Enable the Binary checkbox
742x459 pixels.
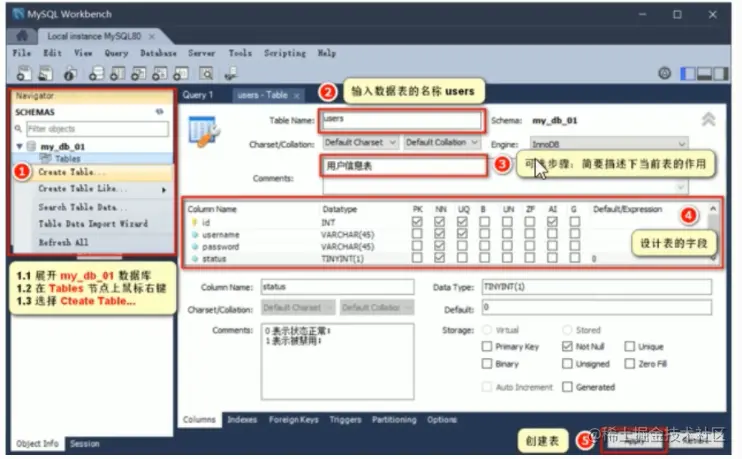tap(486, 363)
